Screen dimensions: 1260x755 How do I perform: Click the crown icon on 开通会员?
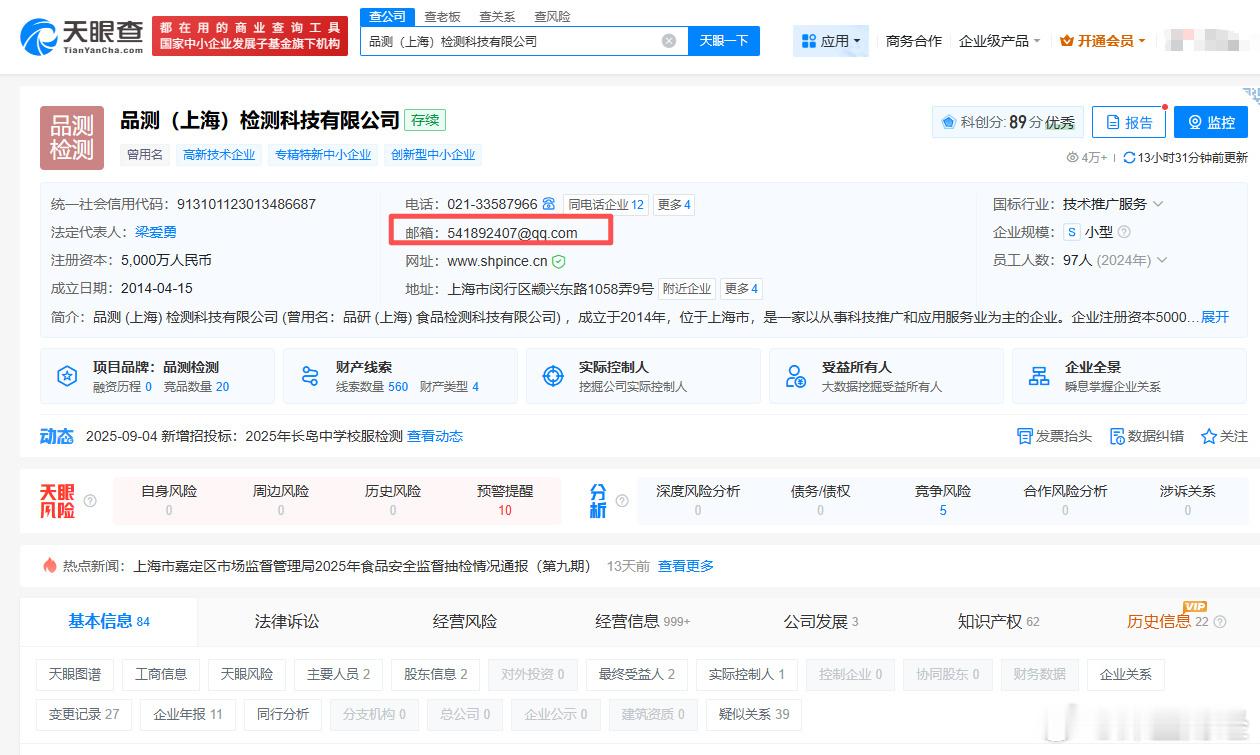pyautogui.click(x=1066, y=41)
